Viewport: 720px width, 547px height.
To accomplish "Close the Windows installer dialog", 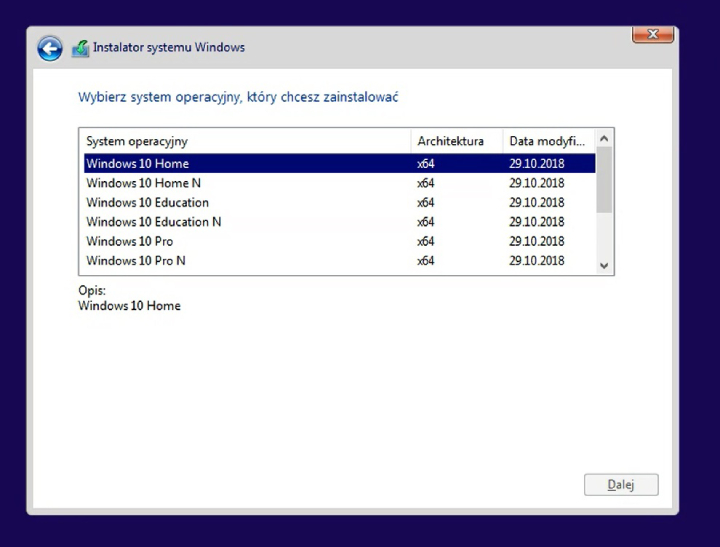I will (x=652, y=34).
